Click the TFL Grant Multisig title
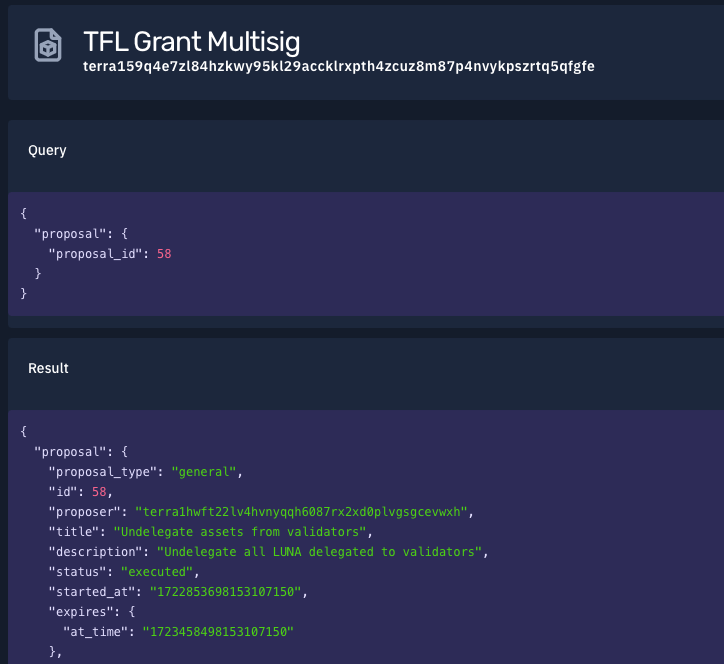Viewport: 724px width, 664px height. [192, 42]
